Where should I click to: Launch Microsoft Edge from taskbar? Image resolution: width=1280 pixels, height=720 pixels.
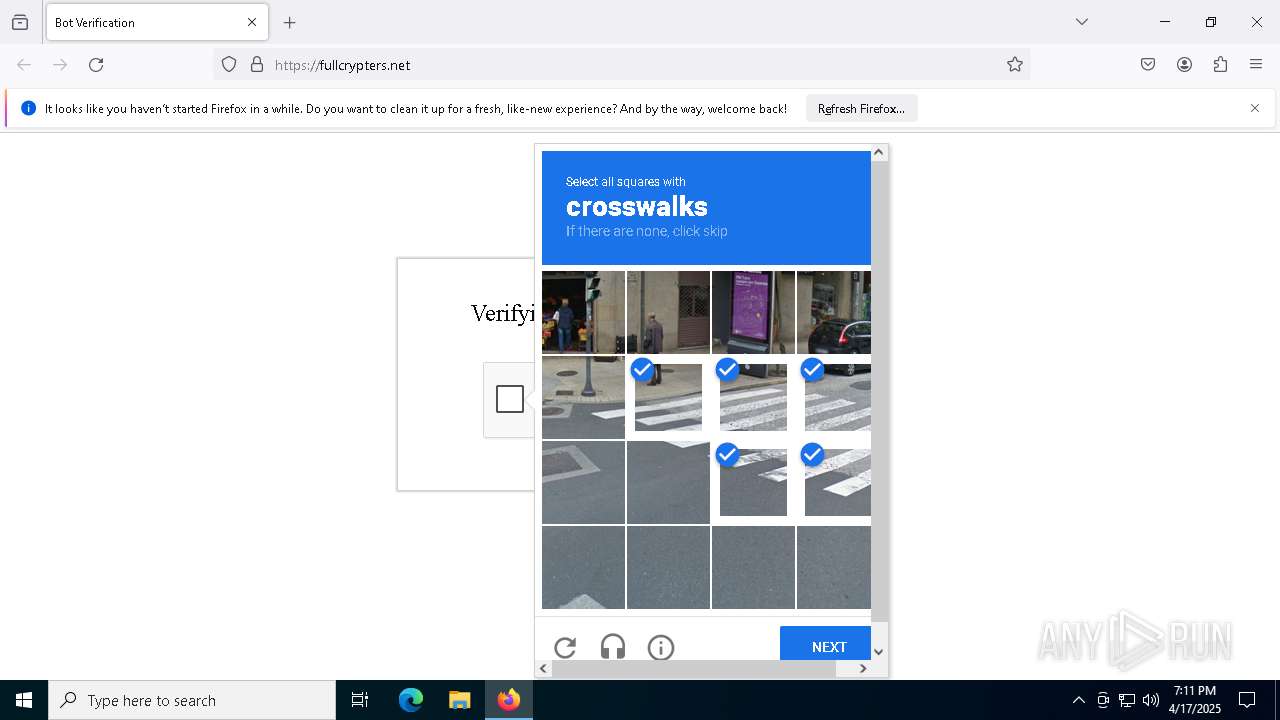411,700
